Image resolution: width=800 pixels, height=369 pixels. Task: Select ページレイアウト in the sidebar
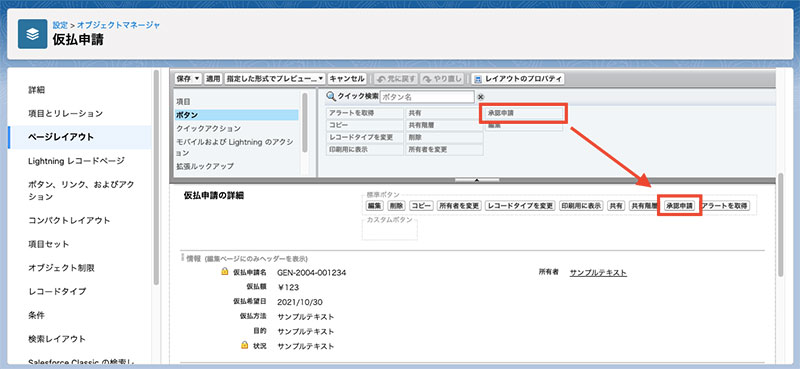click(x=79, y=137)
